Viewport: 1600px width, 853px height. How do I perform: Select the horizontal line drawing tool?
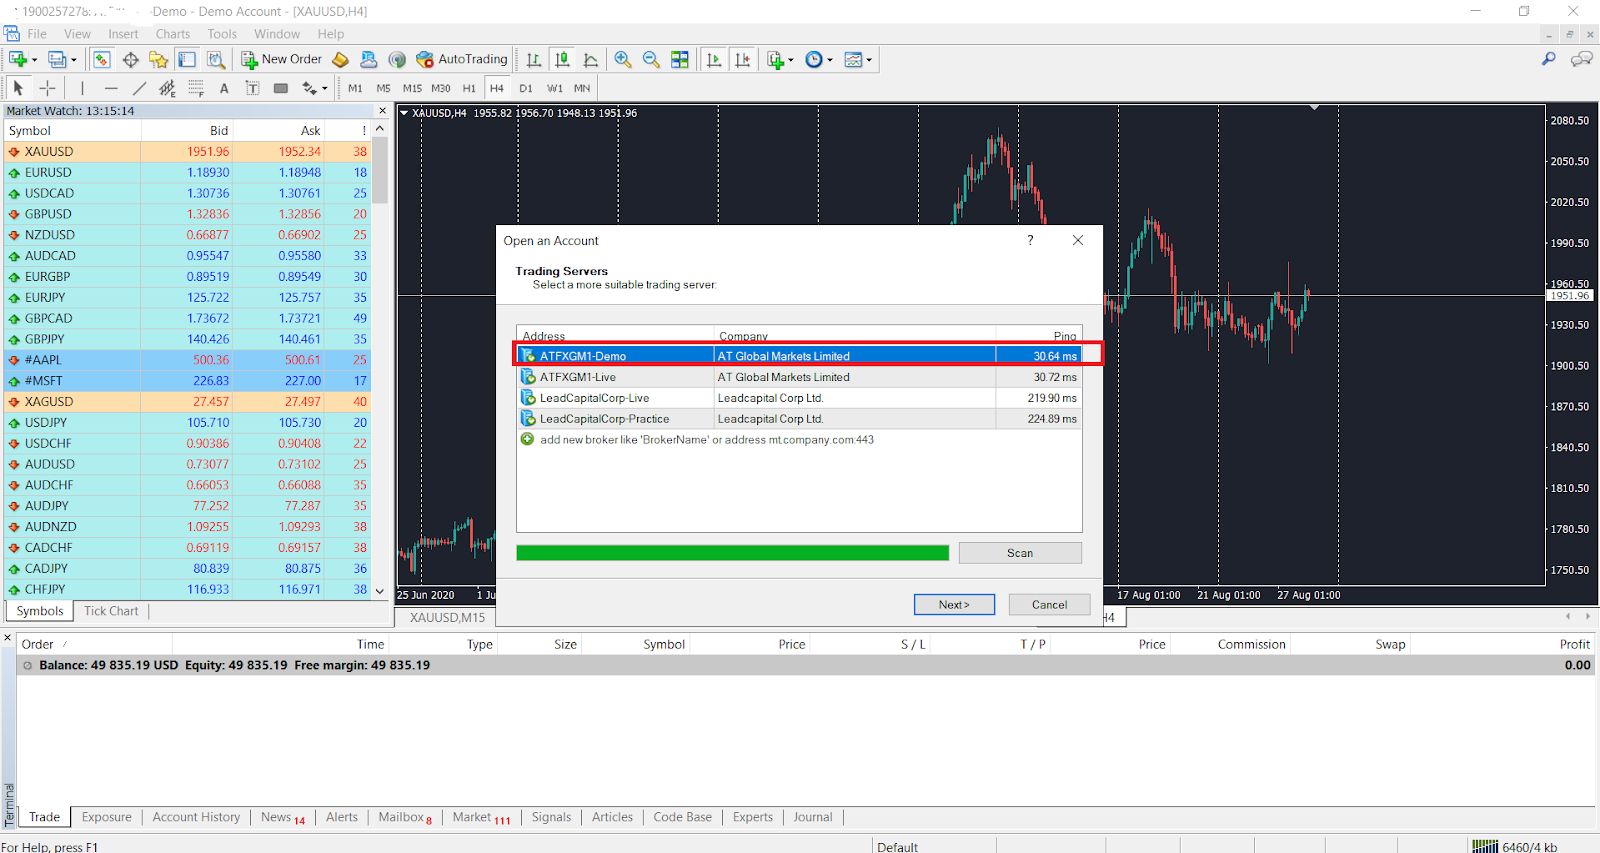(x=111, y=88)
